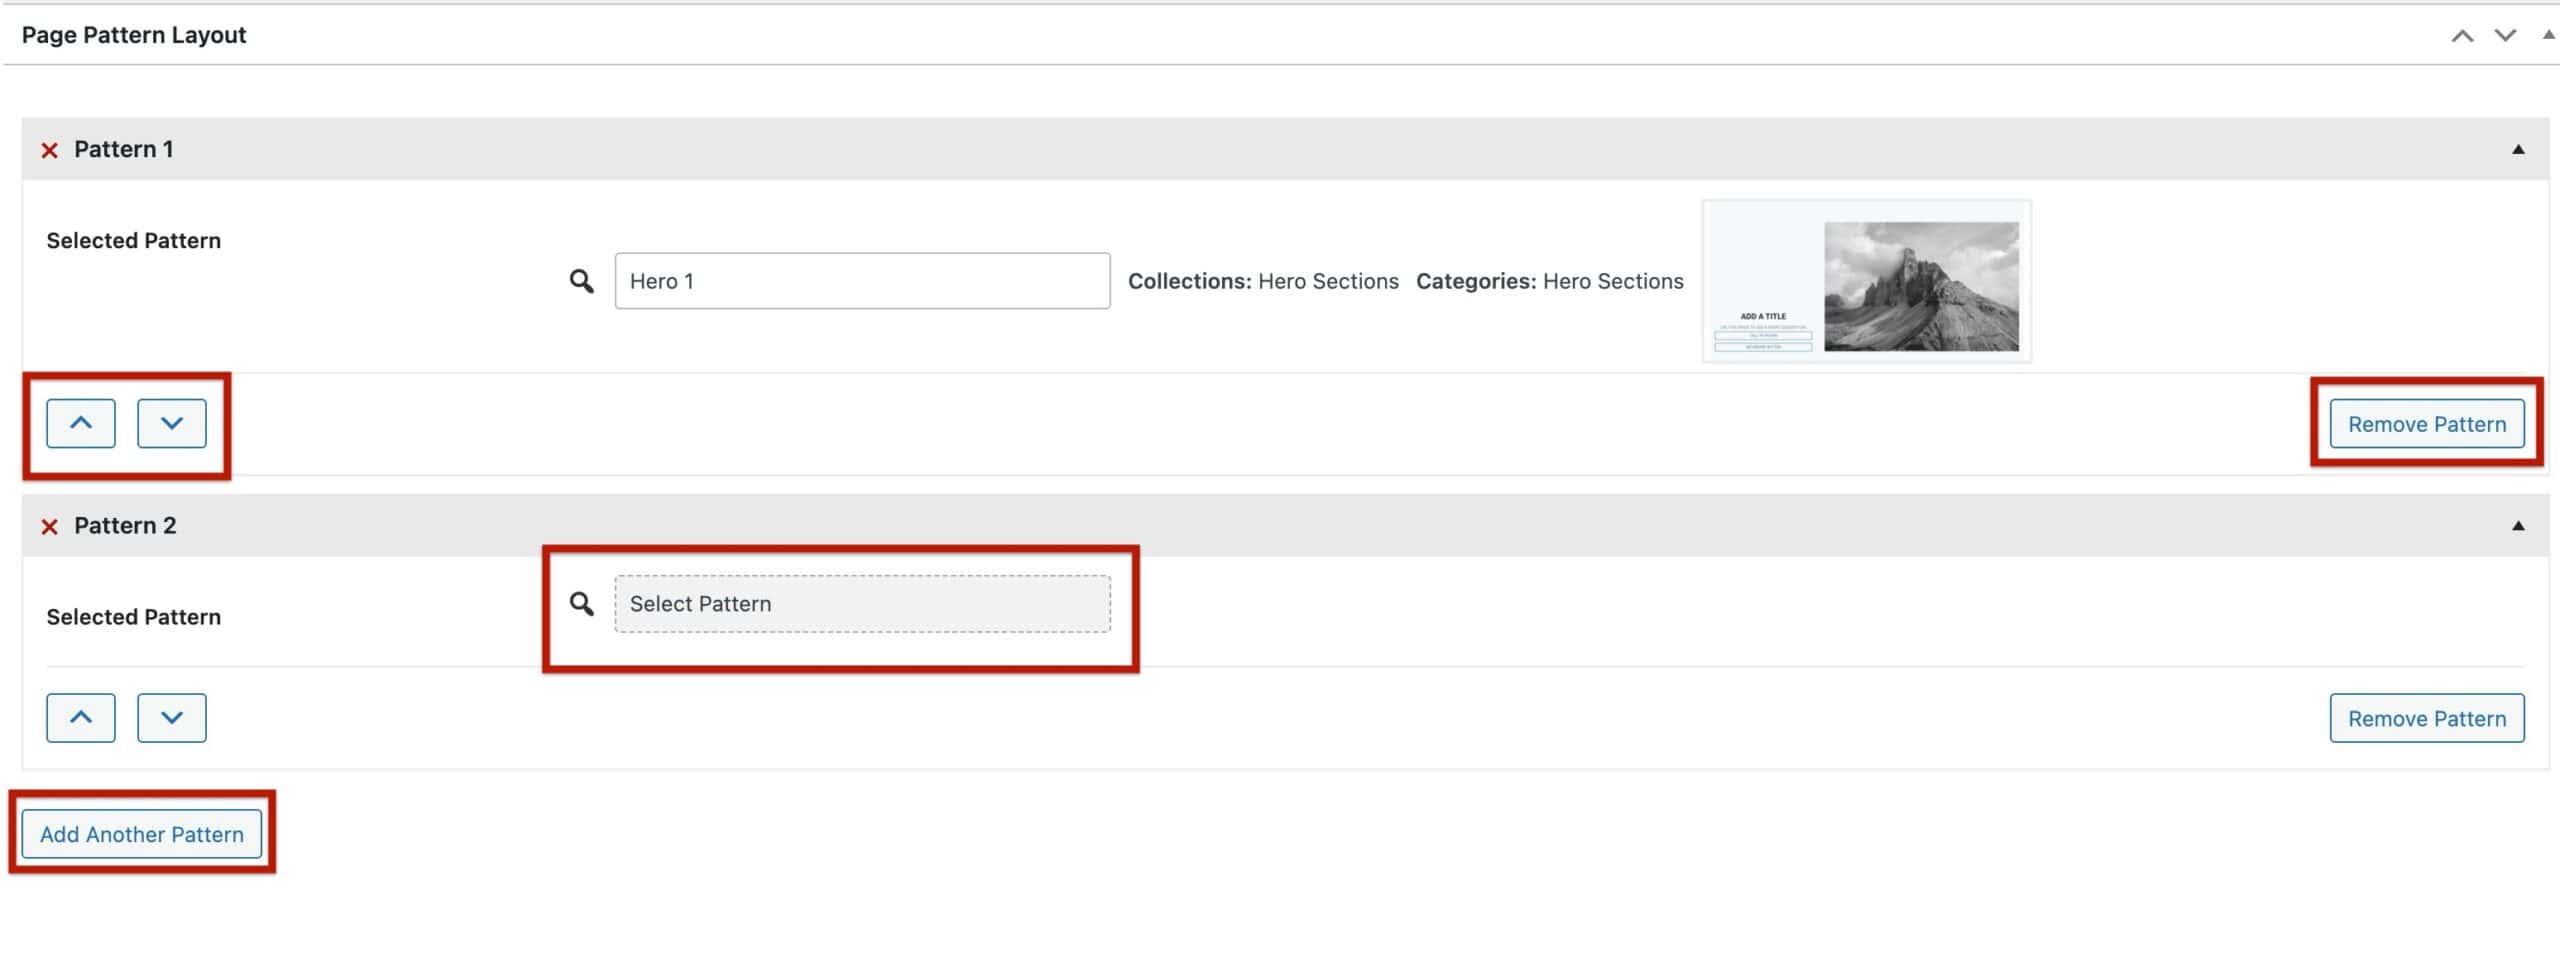Move the Page Pattern Layout panel down
This screenshot has height=953, width=2560.
click(2505, 36)
